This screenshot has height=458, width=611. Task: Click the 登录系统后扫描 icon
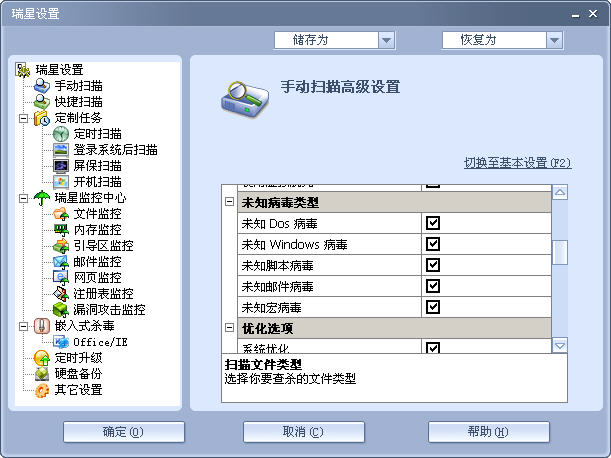pyautogui.click(x=61, y=150)
